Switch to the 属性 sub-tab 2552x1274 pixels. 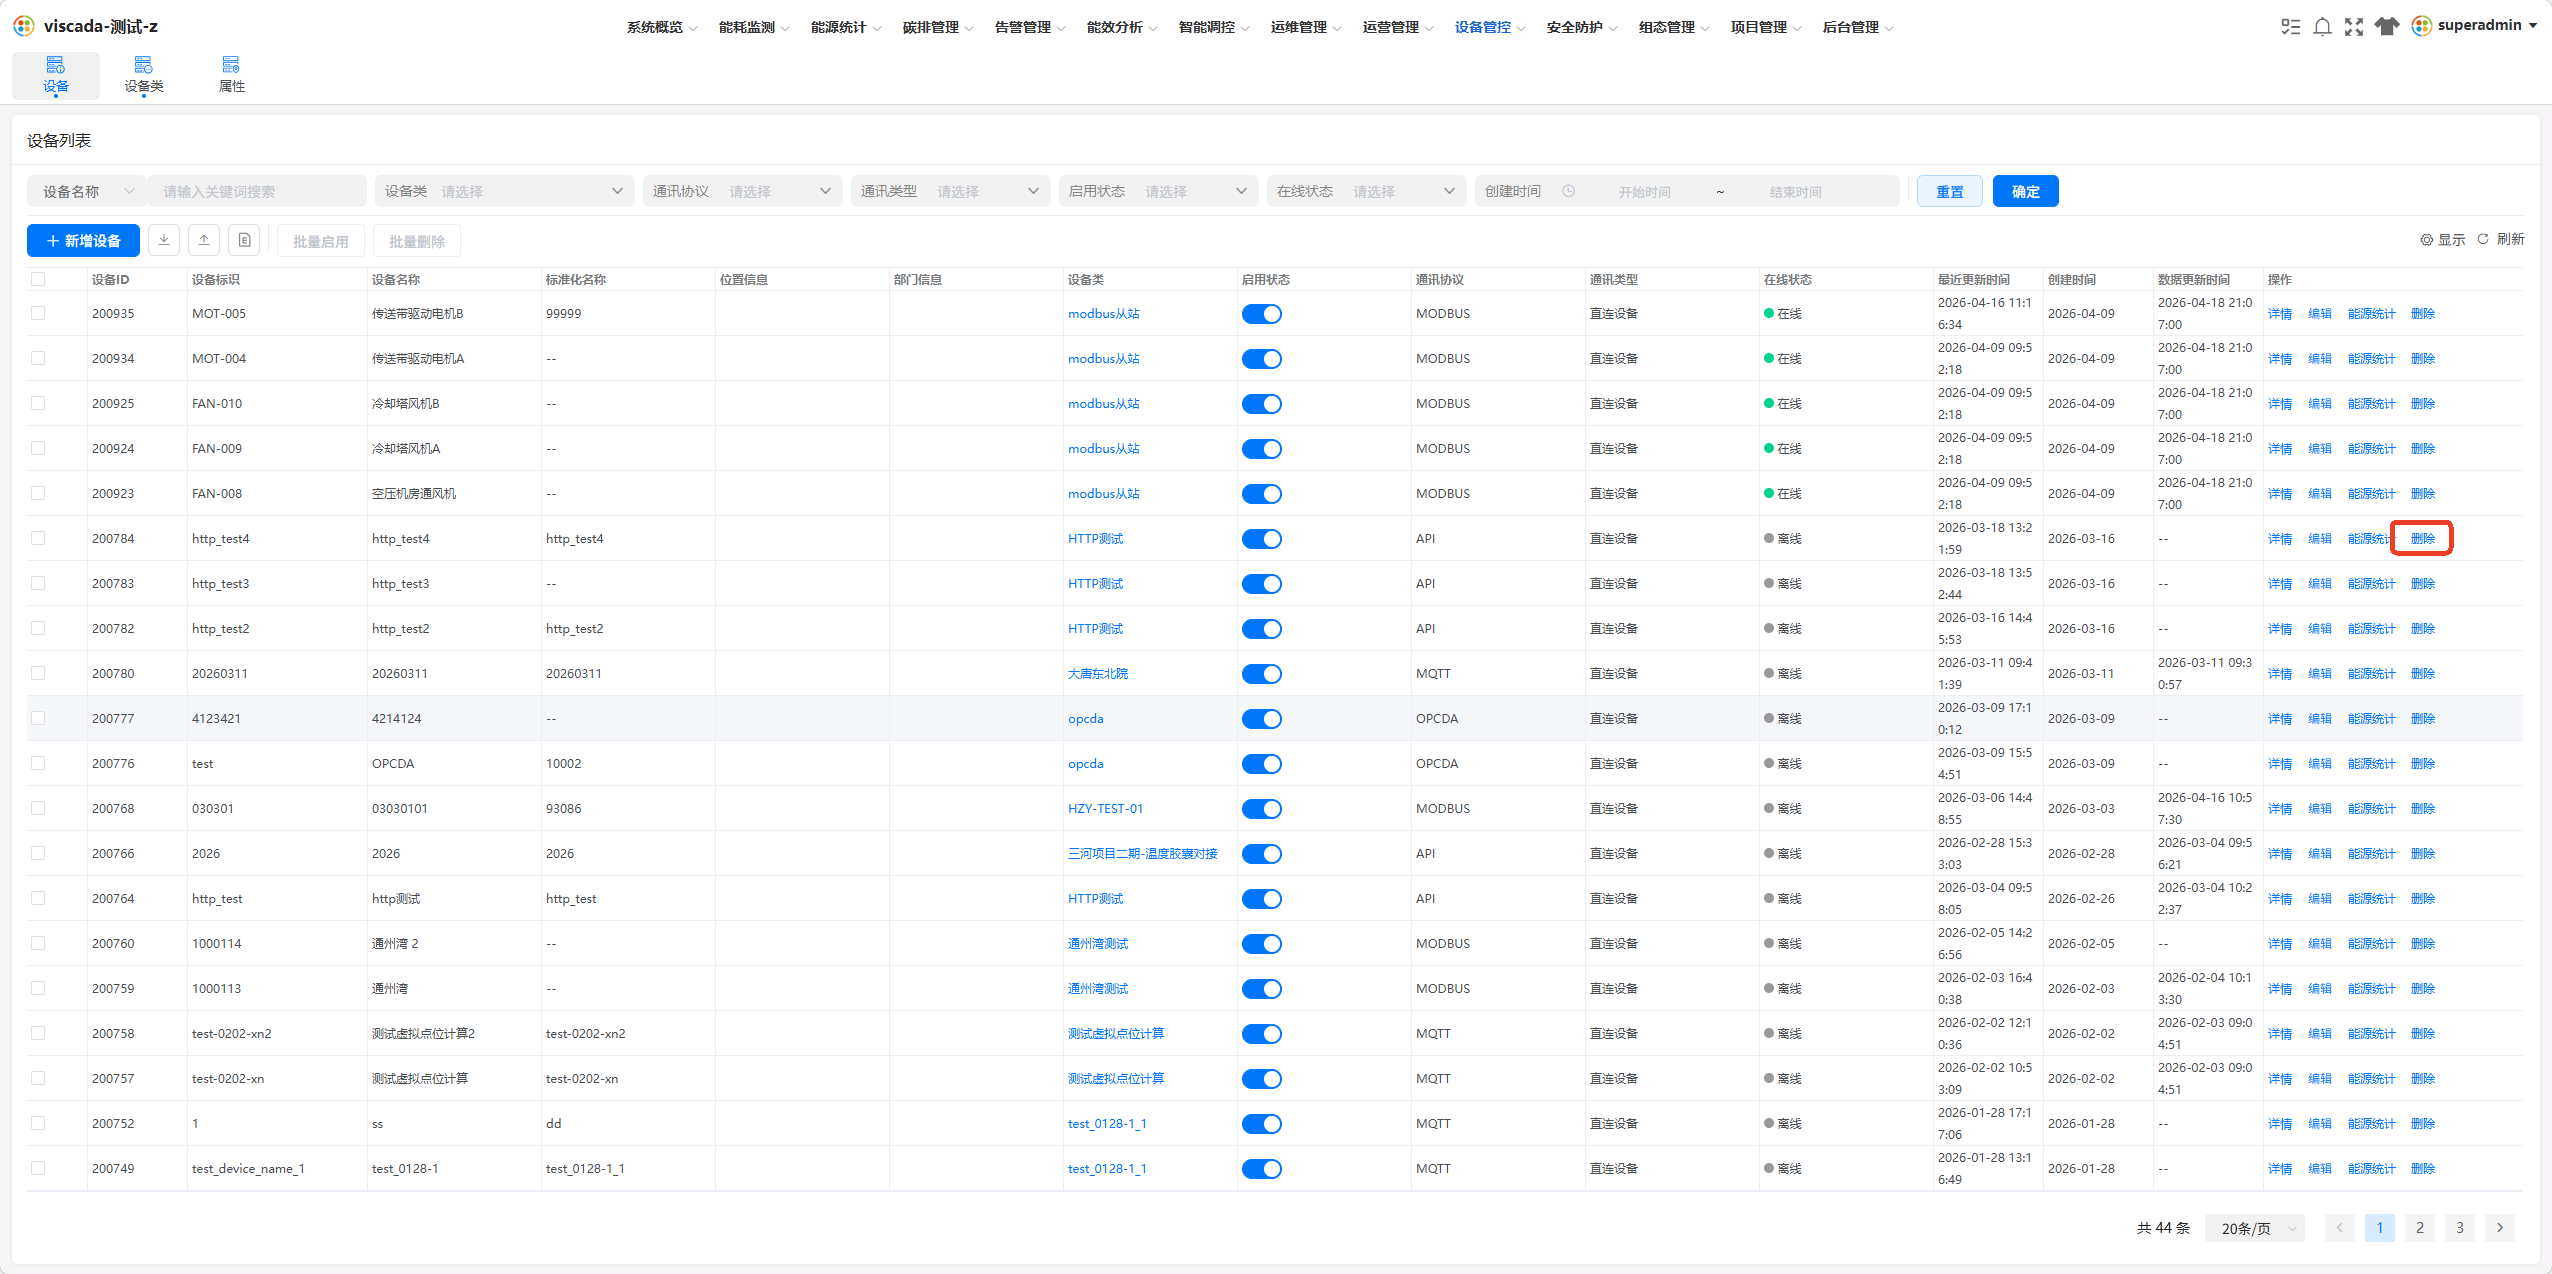tap(232, 75)
